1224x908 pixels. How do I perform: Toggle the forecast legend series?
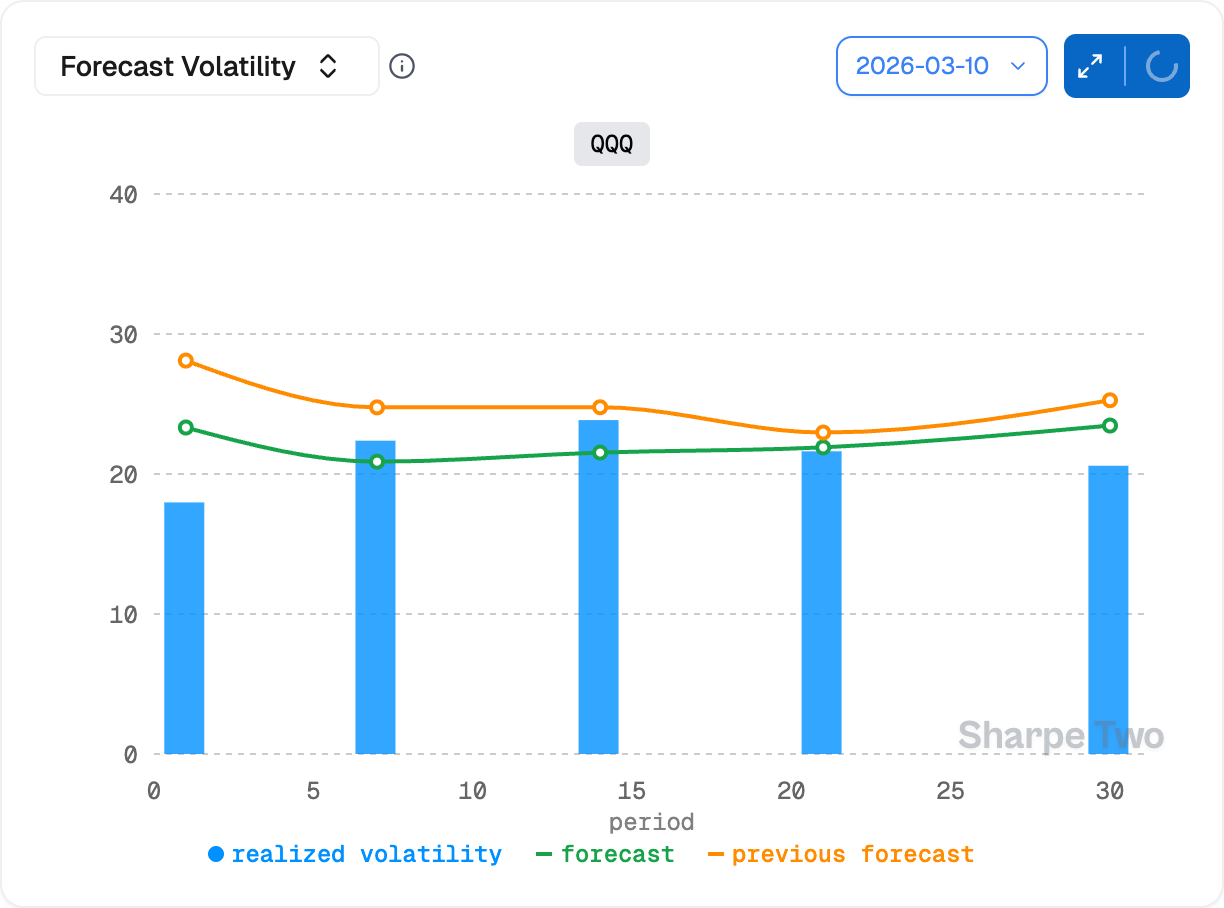tap(606, 854)
